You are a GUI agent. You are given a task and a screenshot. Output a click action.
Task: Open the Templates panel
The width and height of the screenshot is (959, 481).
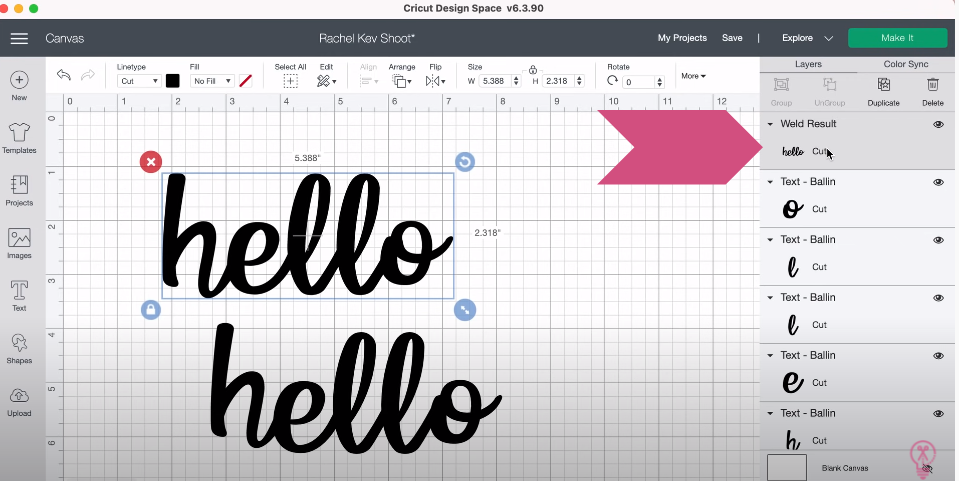pyautogui.click(x=19, y=138)
